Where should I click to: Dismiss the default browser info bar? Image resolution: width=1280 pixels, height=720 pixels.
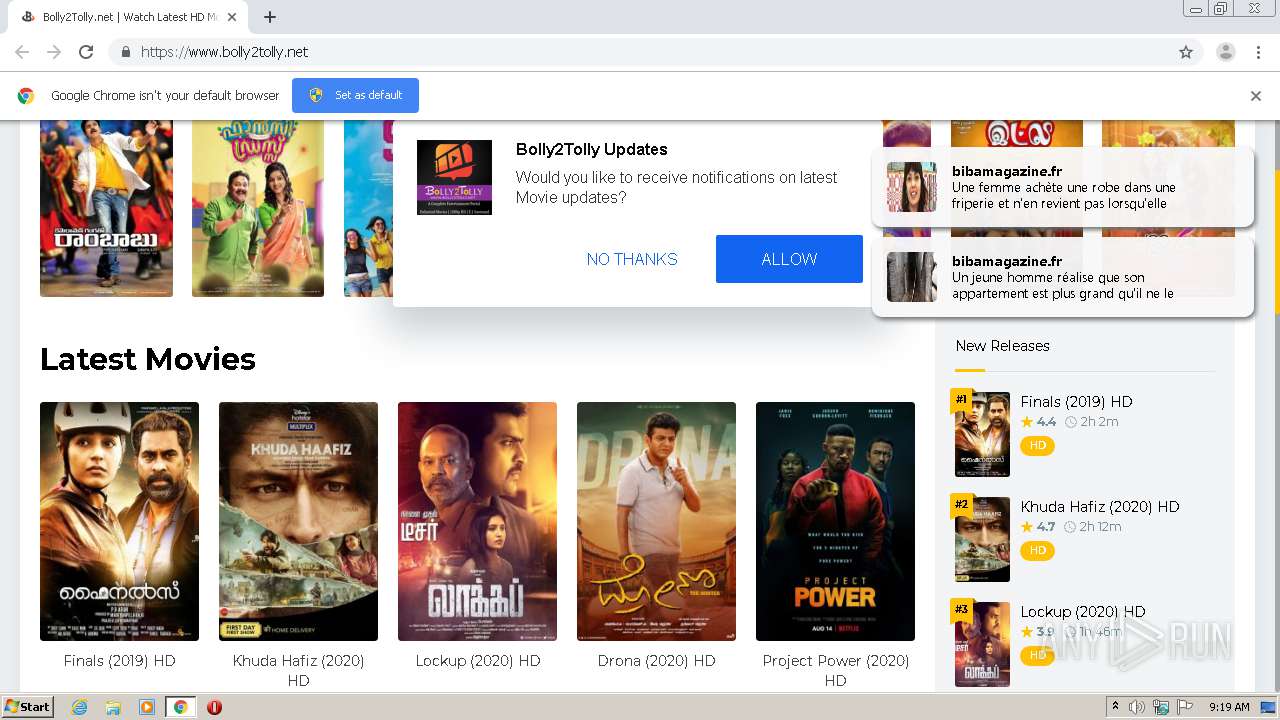coord(1256,96)
